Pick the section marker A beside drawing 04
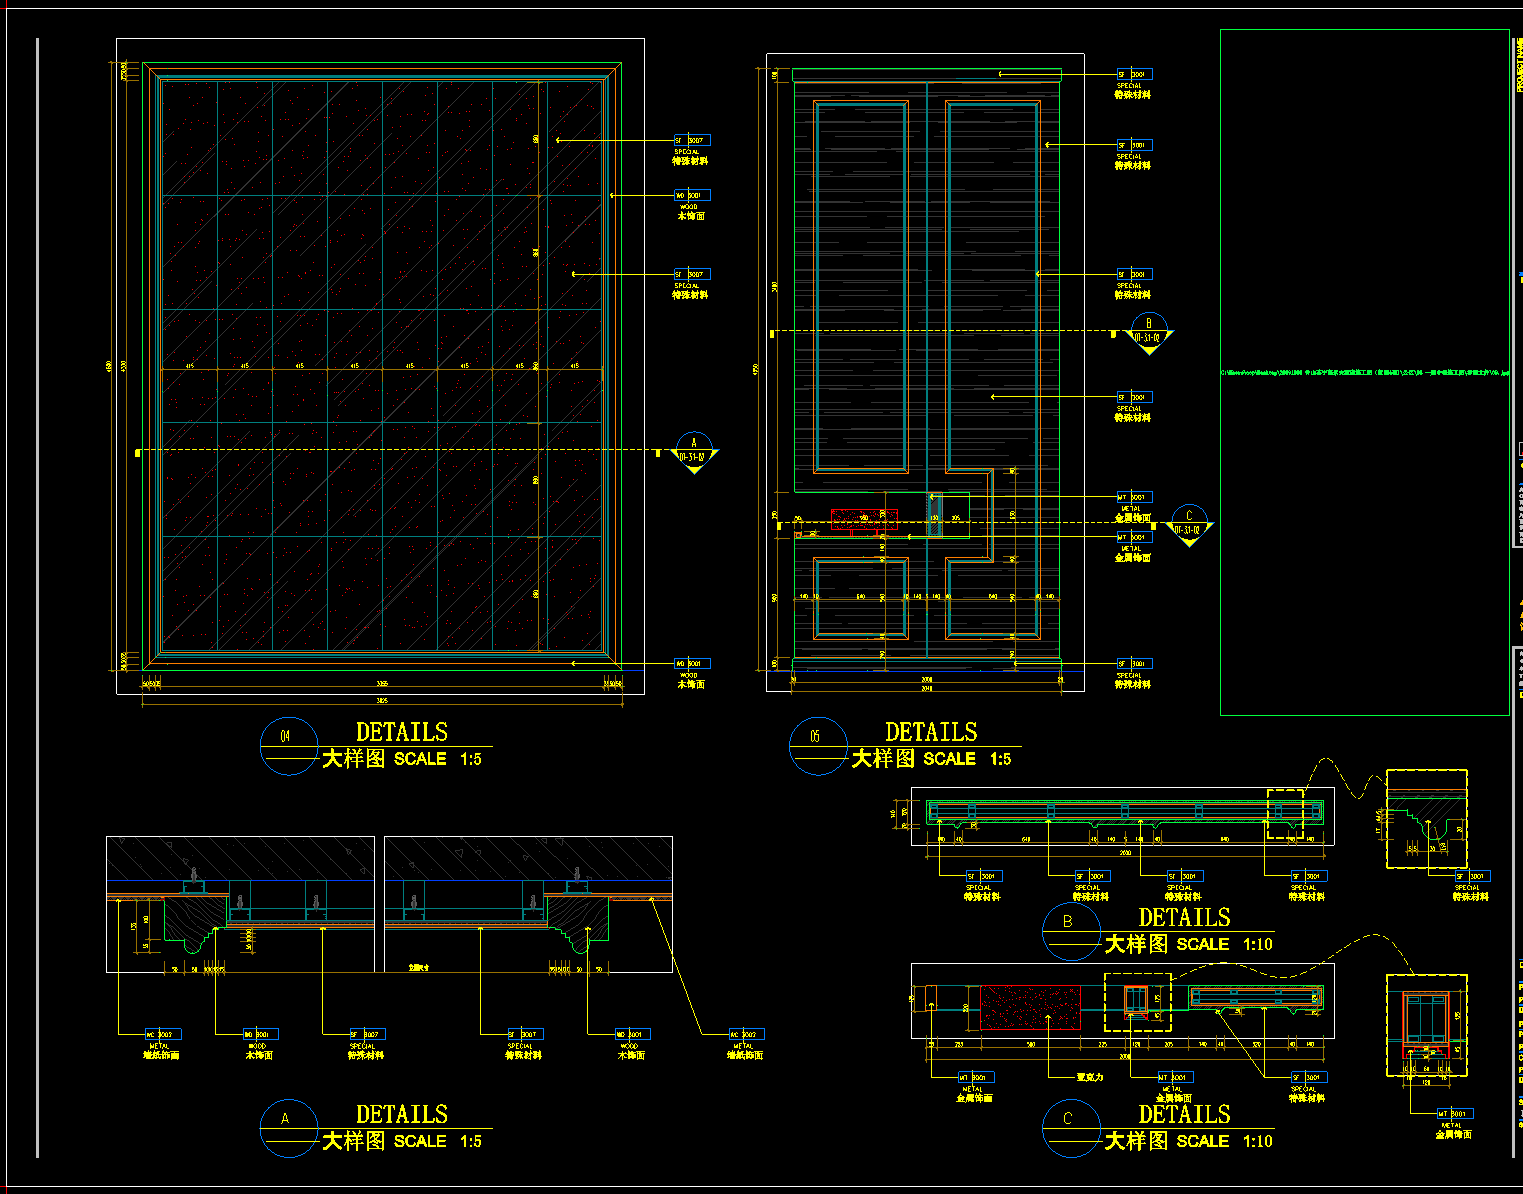 pyautogui.click(x=693, y=452)
